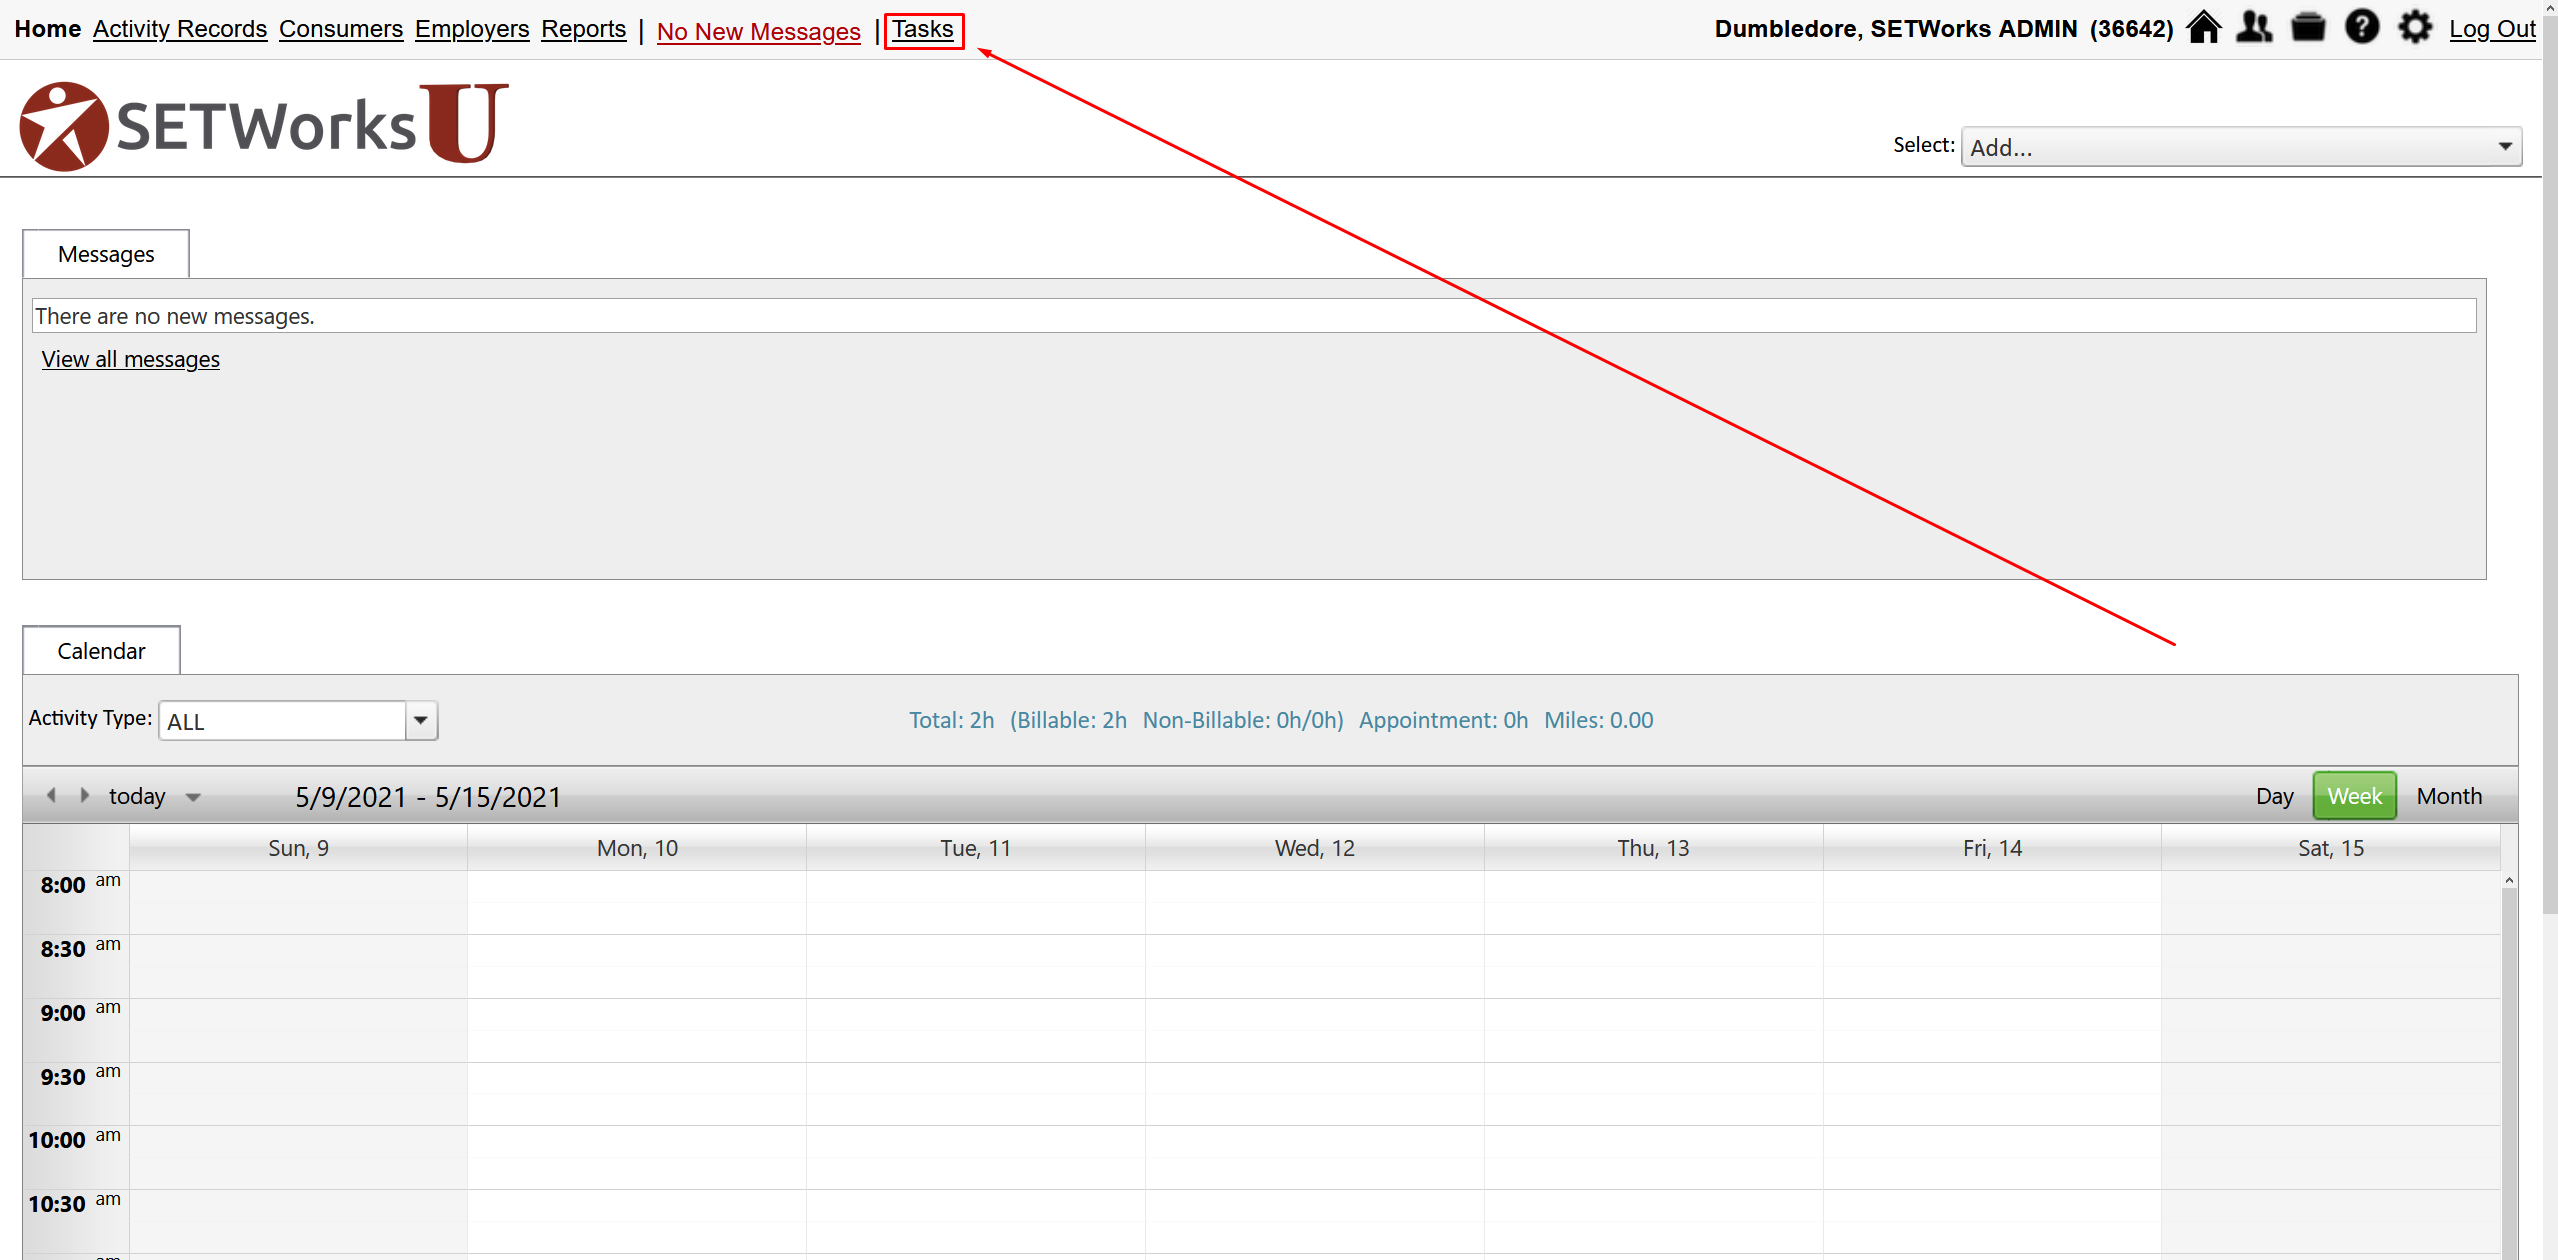Open the Activity Type dropdown arrow
This screenshot has height=1260, width=2558.
pos(421,720)
